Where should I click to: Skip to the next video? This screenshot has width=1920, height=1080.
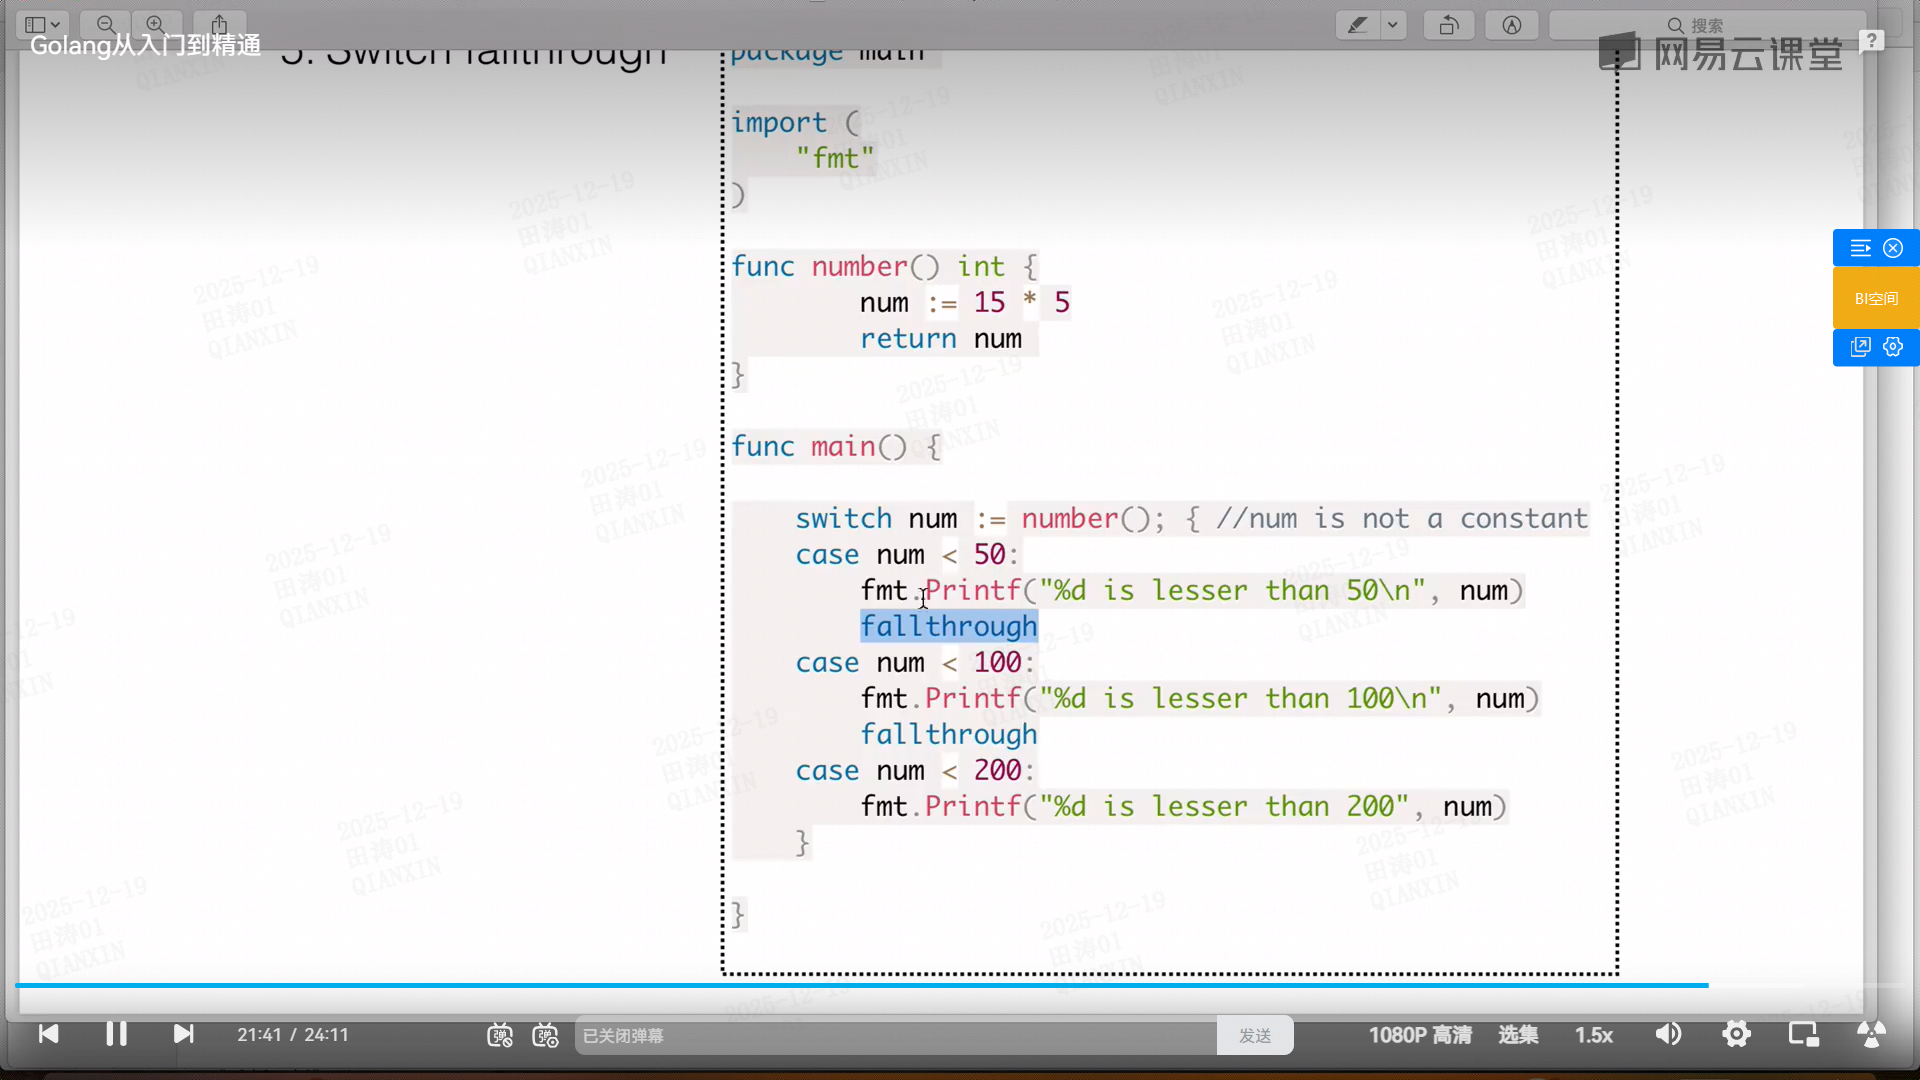coord(183,1034)
